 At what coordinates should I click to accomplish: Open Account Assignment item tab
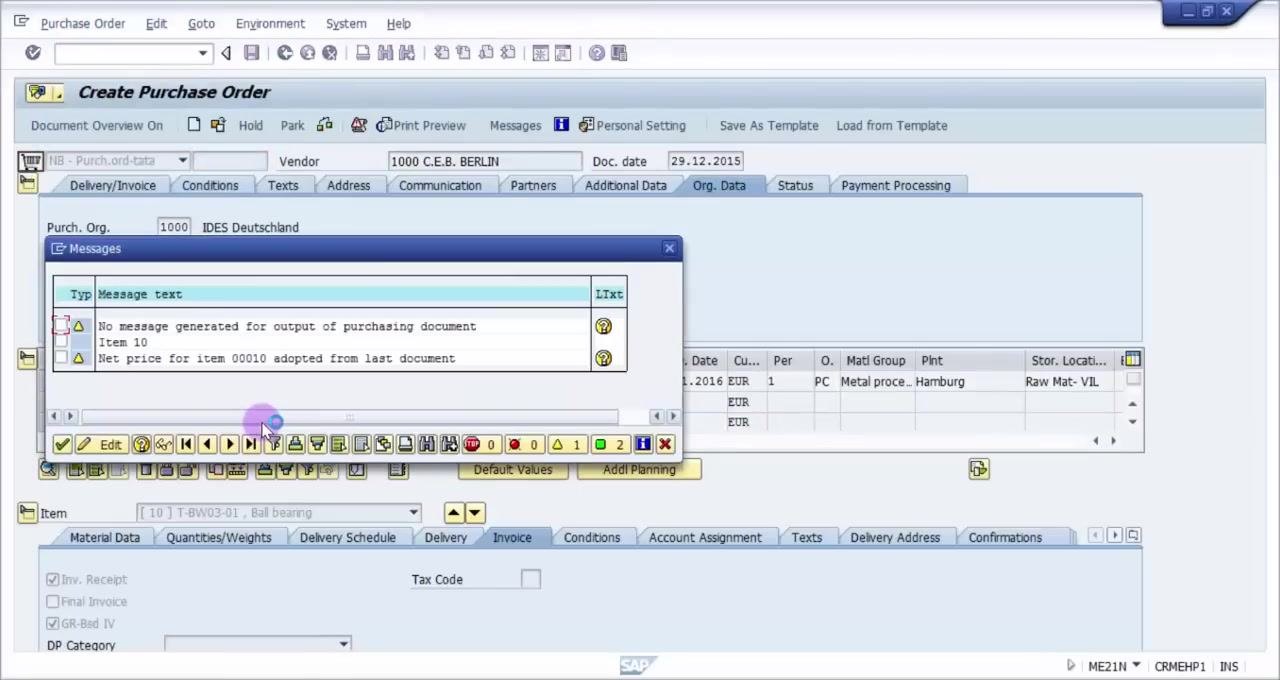[705, 538]
